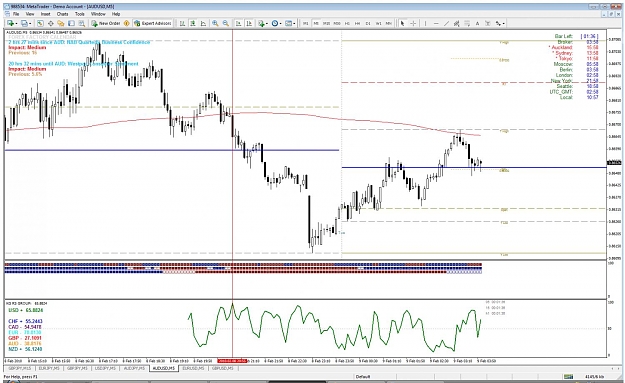625x383 pixels.
Task: Select the H4 timeframe button
Action: tap(358, 24)
